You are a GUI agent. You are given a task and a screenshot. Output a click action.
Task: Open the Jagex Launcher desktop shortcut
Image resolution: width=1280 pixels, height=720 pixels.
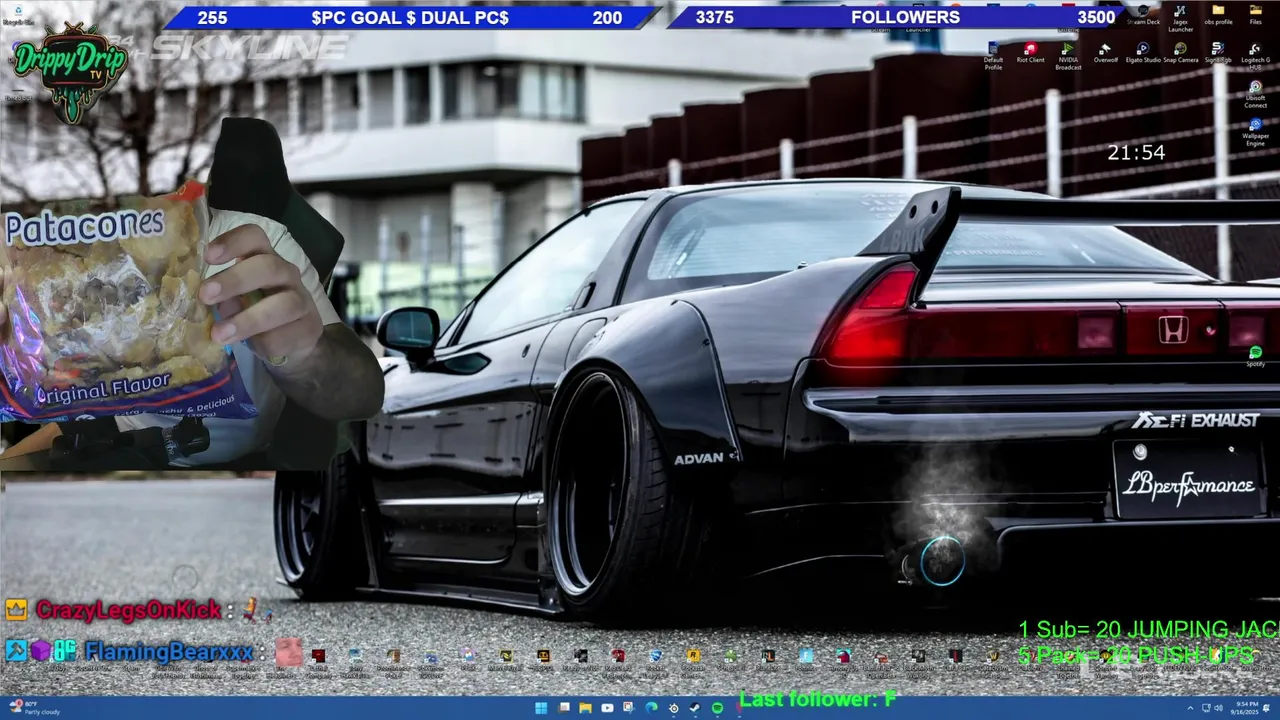(x=1180, y=18)
